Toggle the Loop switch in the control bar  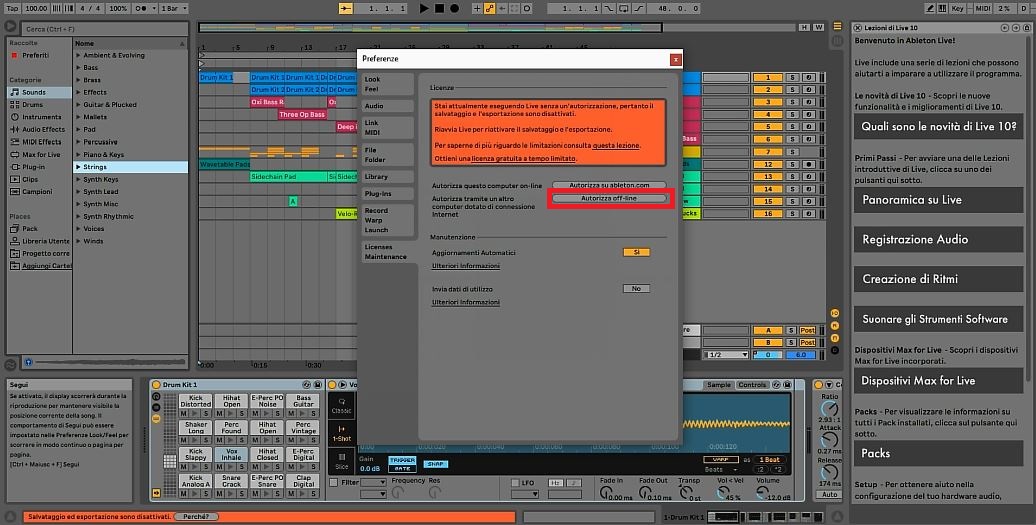point(623,9)
